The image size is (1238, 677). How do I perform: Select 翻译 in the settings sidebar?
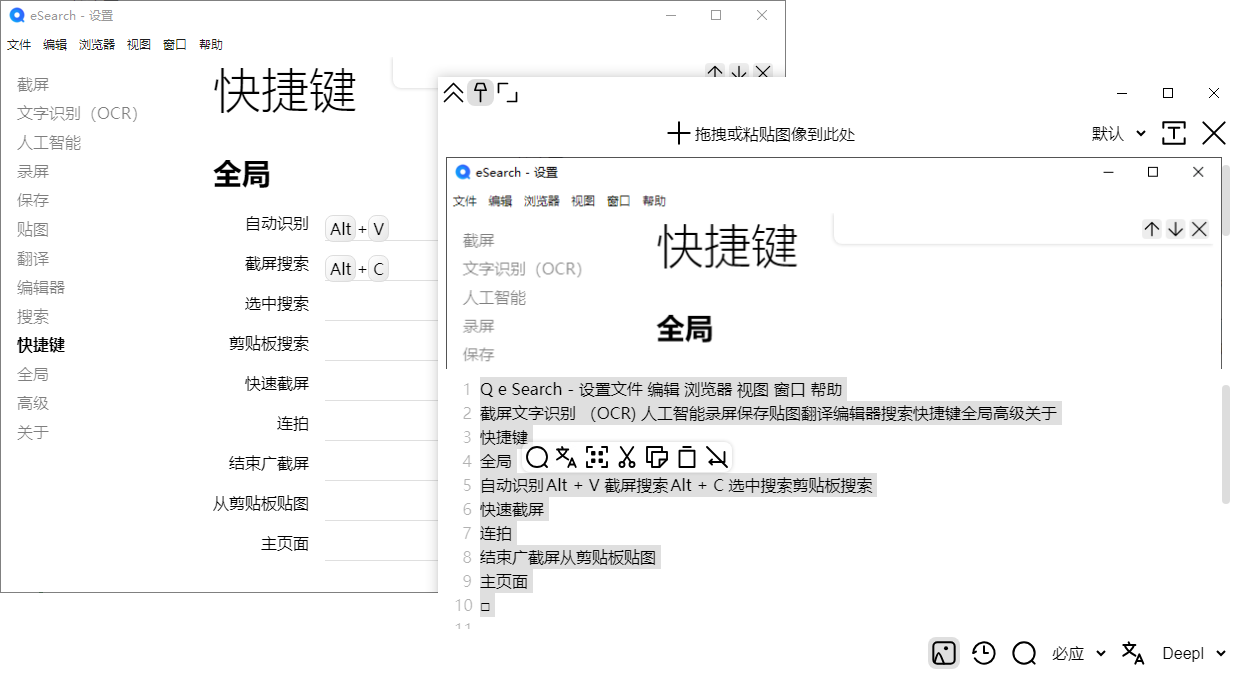click(x=33, y=259)
